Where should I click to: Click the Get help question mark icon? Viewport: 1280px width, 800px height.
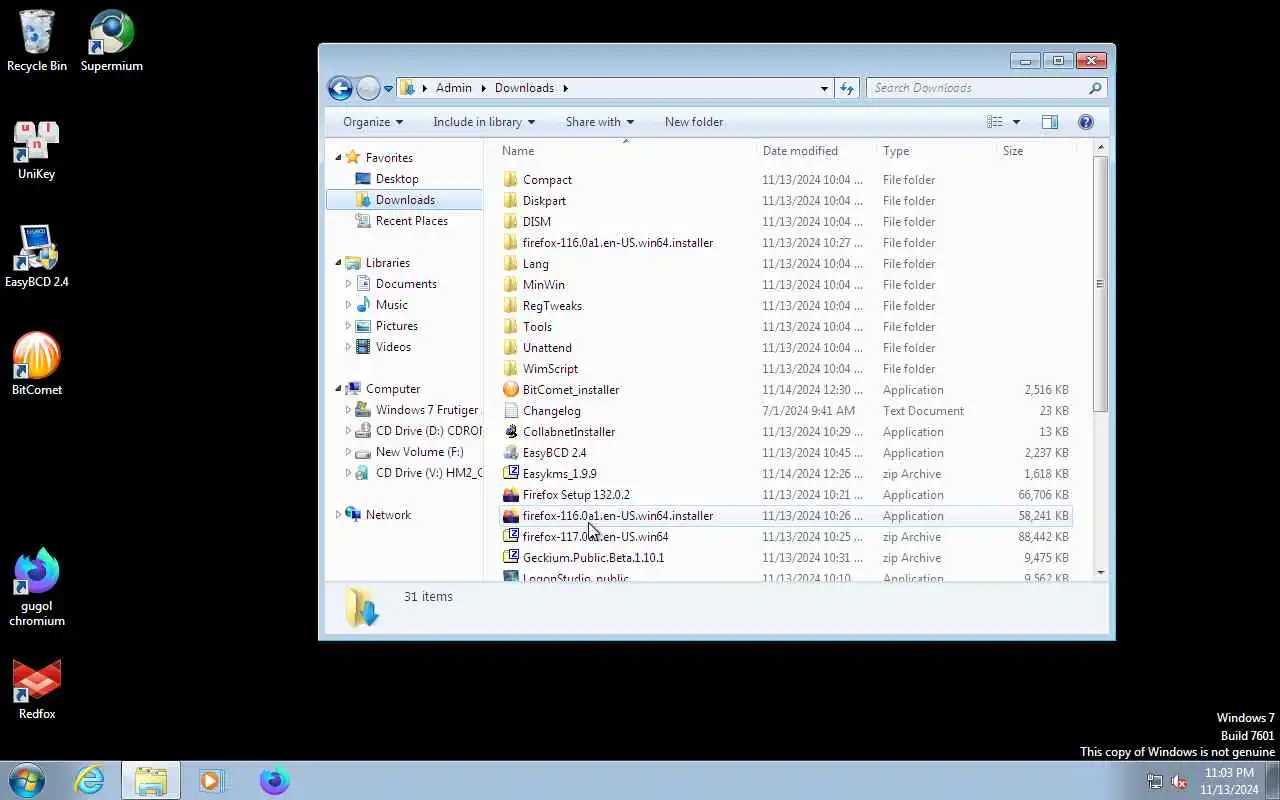click(x=1085, y=122)
